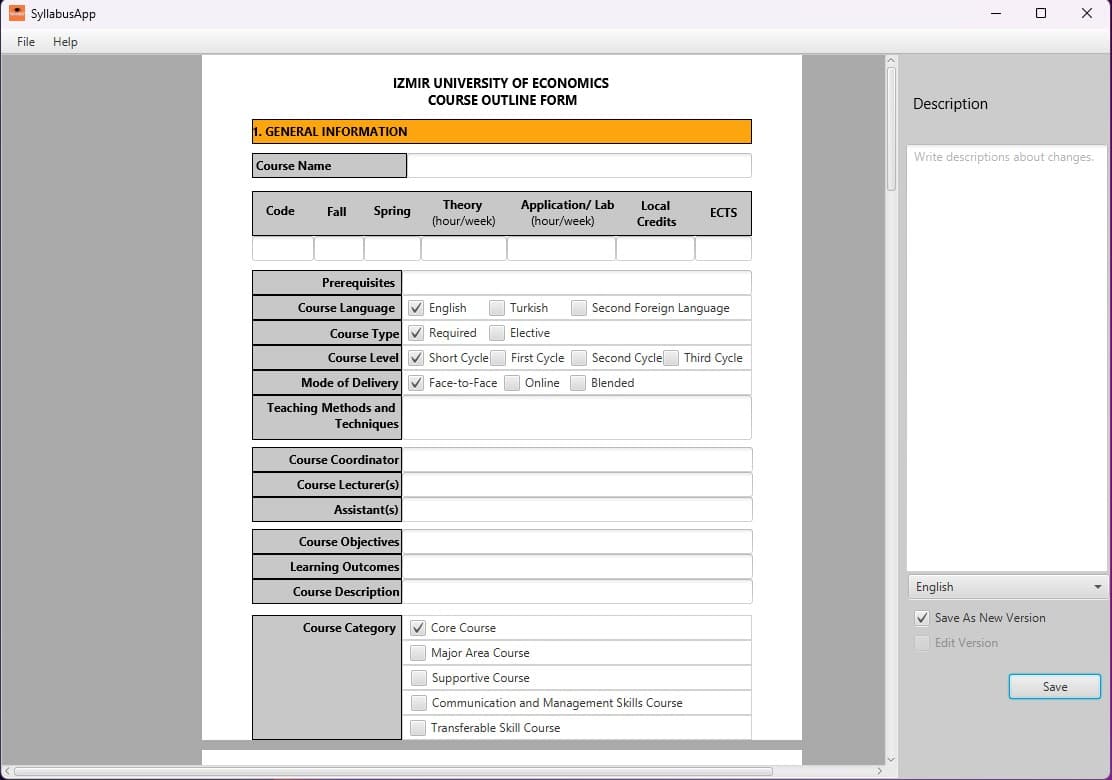
Task: Click the Course Objectives input field
Action: (x=577, y=542)
